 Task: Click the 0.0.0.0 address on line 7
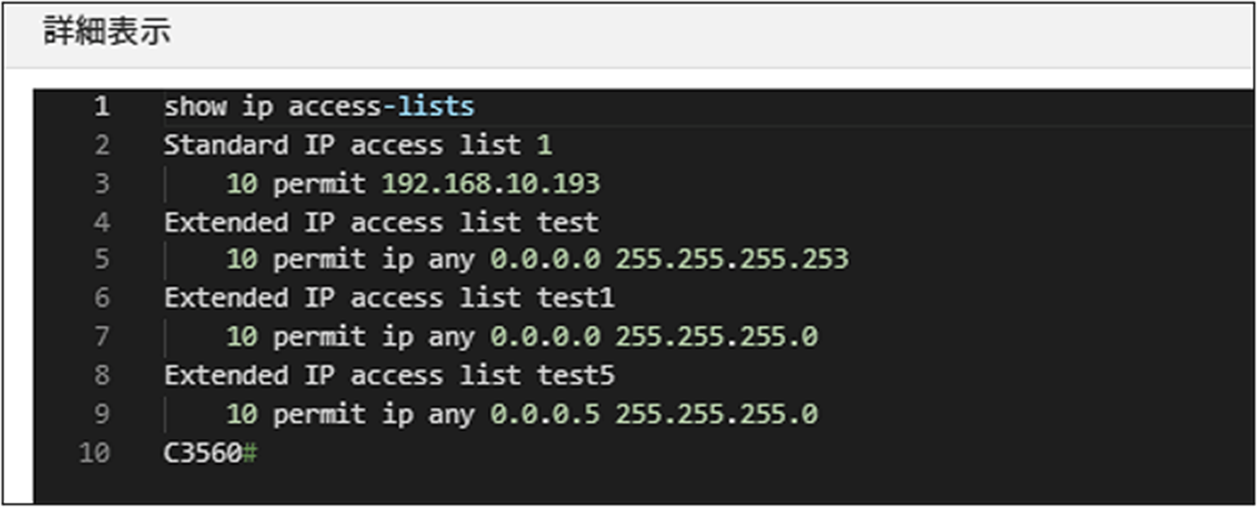[x=545, y=337]
